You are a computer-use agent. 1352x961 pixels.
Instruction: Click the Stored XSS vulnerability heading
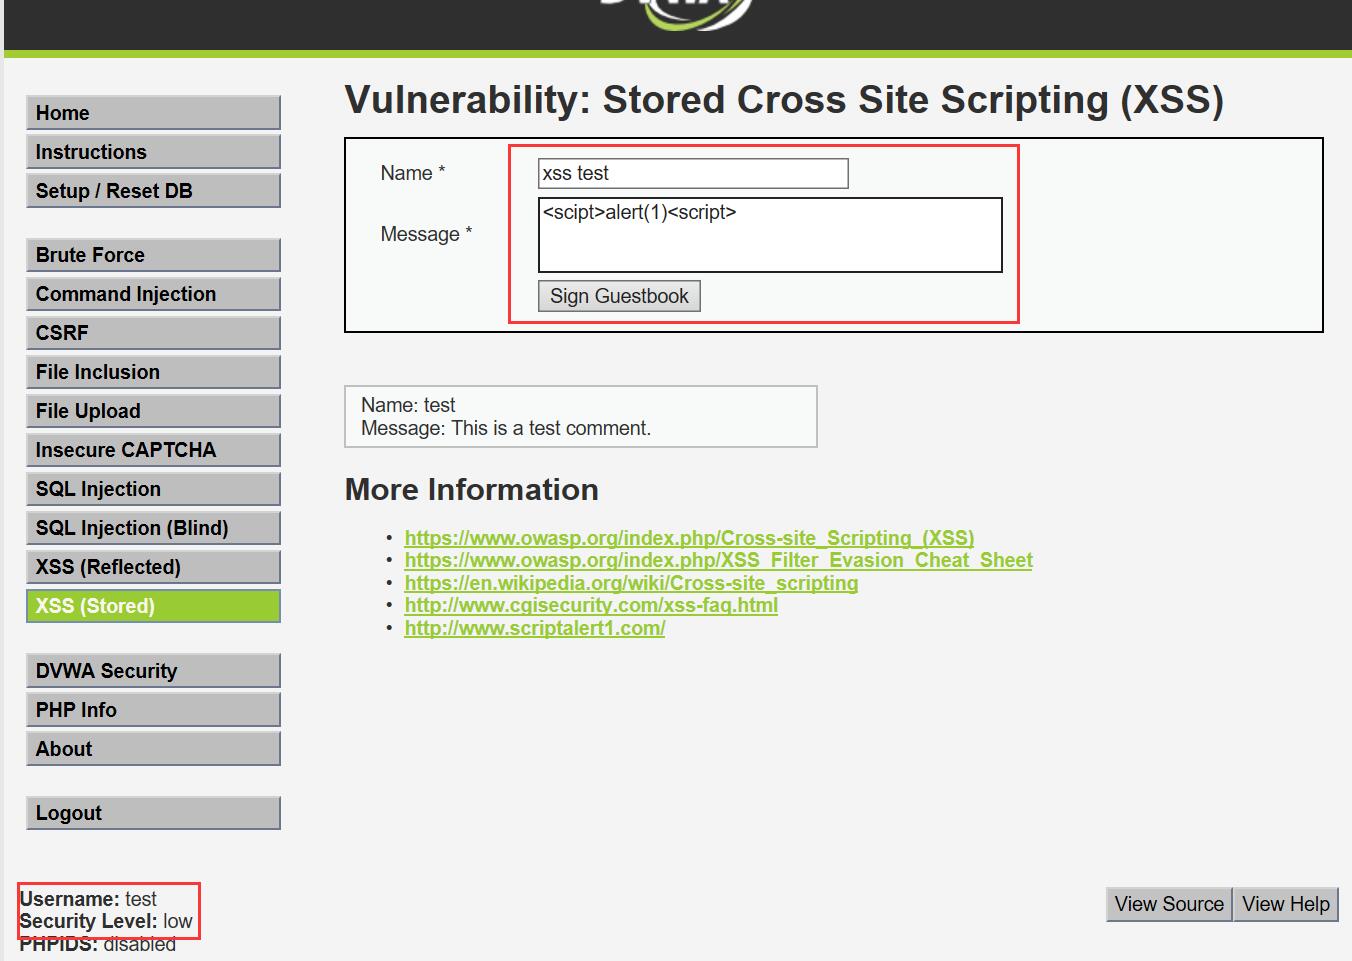pos(784,100)
